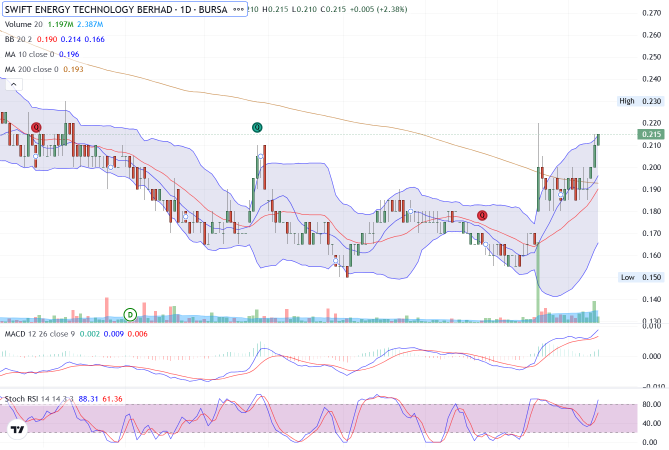This screenshot has width=669, height=450.
Task: Click the green 0.215 current price tag
Action: (x=651, y=134)
